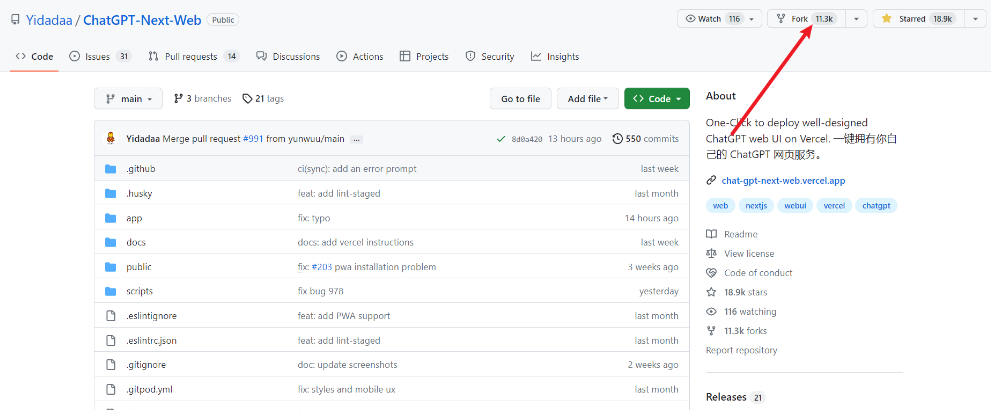Select the chatgpt topic tag
This screenshot has width=991, height=410.
(876, 205)
